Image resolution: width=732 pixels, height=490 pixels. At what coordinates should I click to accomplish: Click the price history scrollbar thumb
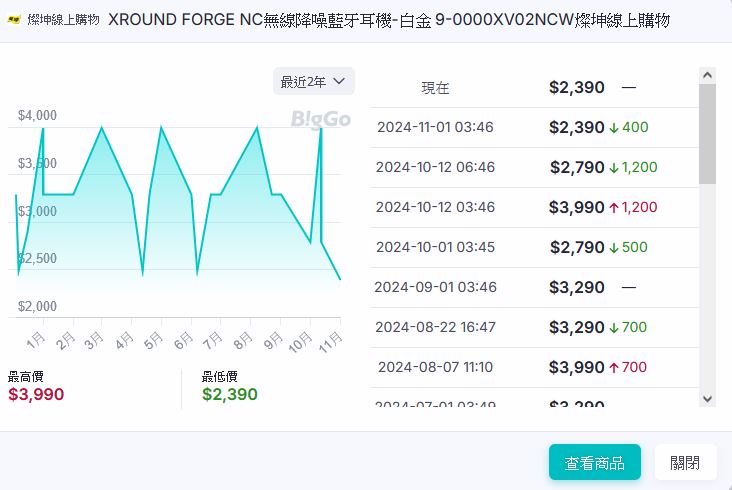point(707,134)
